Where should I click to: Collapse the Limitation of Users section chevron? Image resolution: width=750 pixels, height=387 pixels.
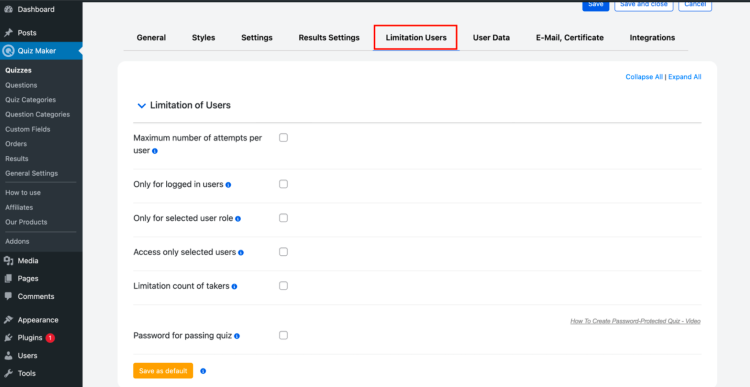pos(141,106)
